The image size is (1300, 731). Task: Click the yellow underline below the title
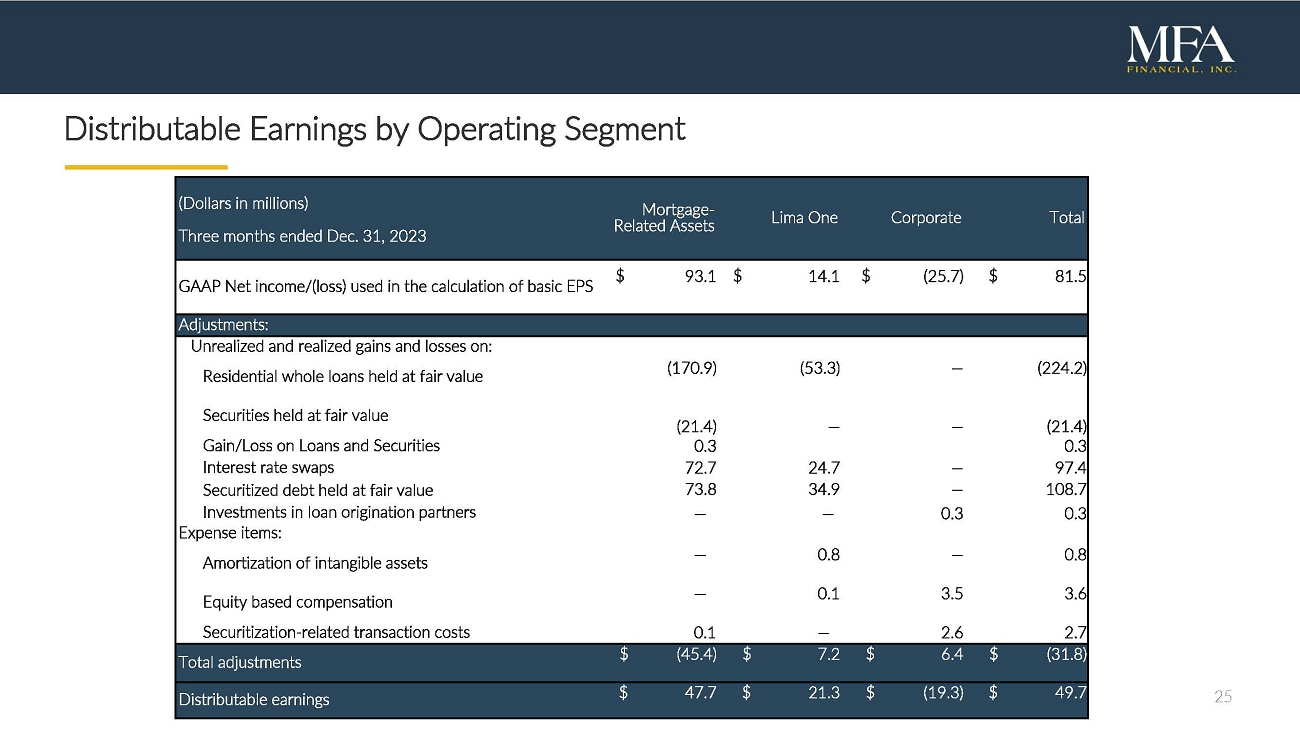pos(146,167)
